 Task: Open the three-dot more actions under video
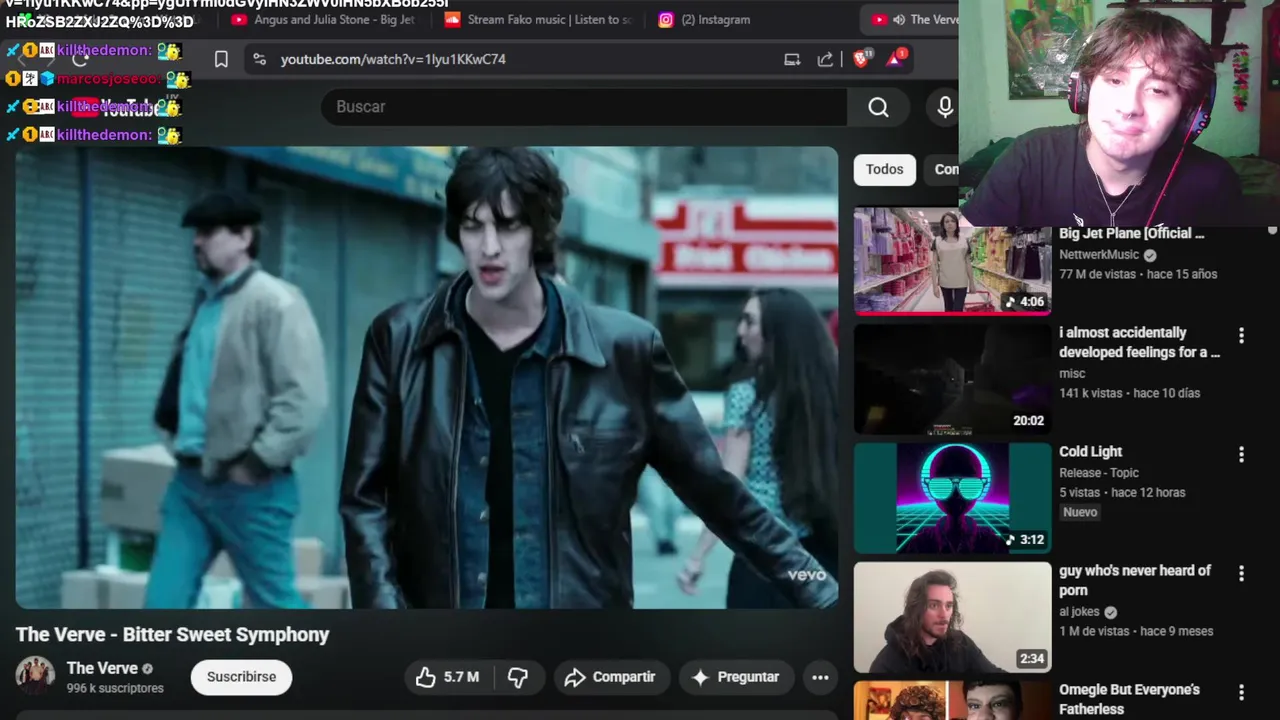point(820,677)
